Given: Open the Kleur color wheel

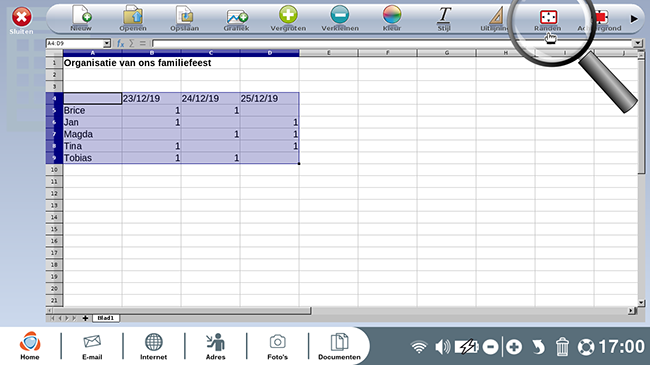Looking at the screenshot, I should coord(392,15).
